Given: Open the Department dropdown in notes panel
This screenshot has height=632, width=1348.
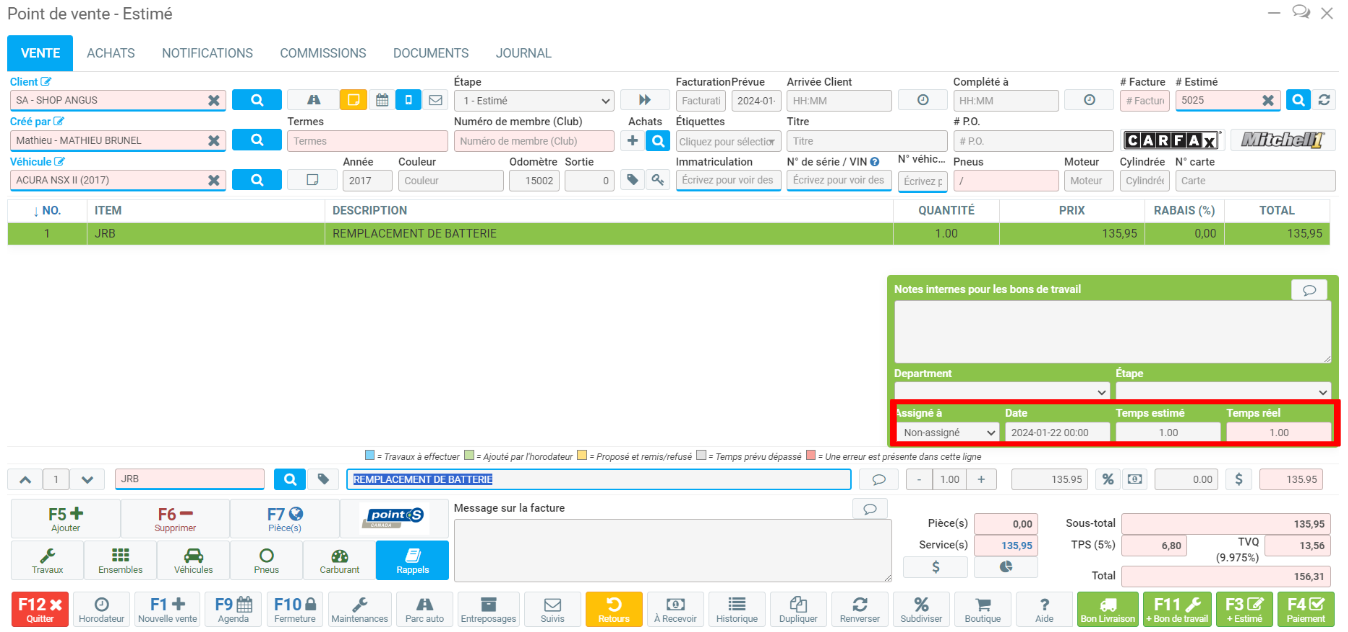Looking at the screenshot, I should 1001,391.
